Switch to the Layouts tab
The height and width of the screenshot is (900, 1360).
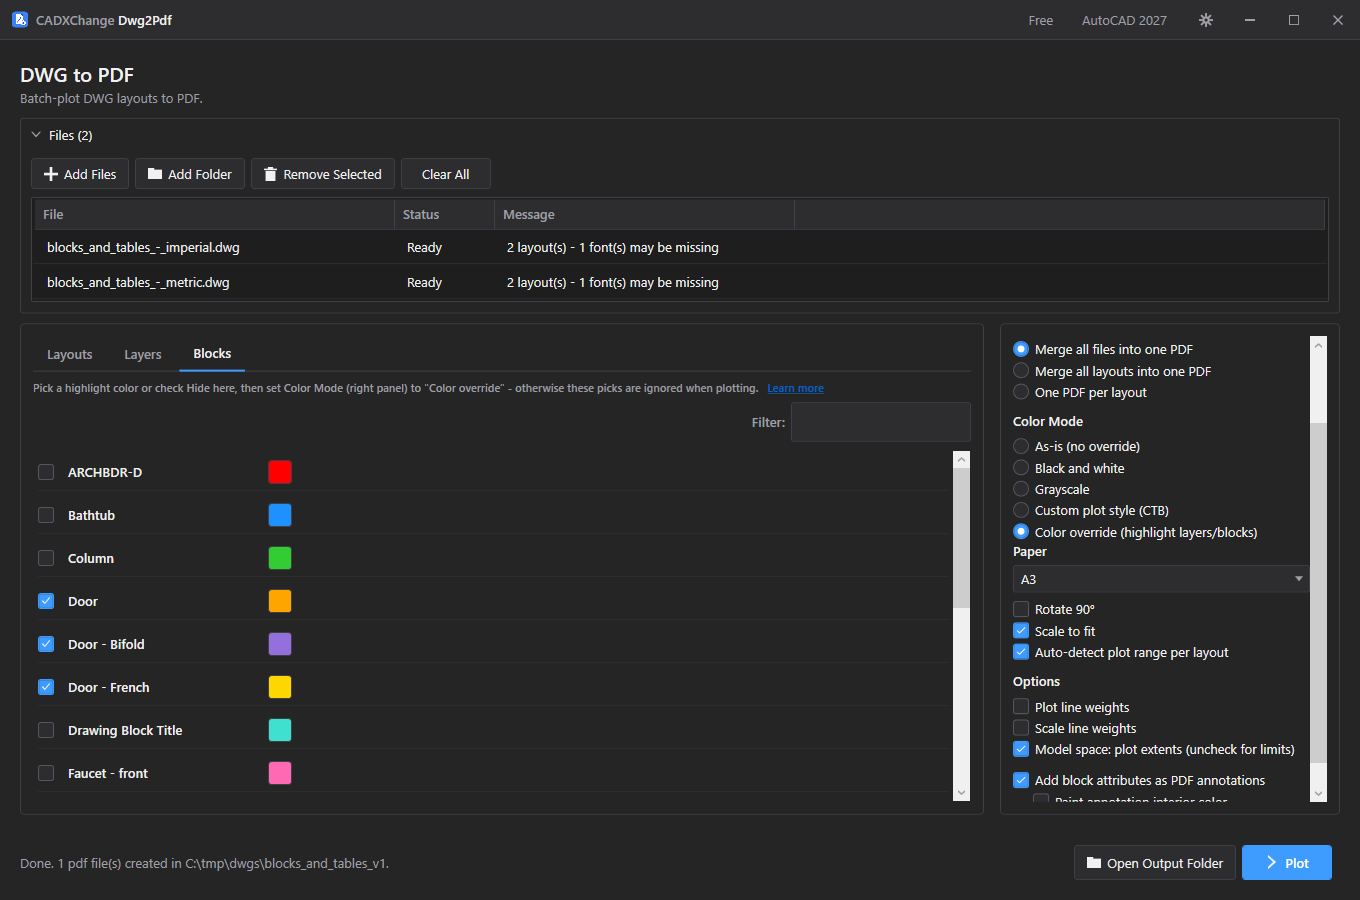(70, 354)
